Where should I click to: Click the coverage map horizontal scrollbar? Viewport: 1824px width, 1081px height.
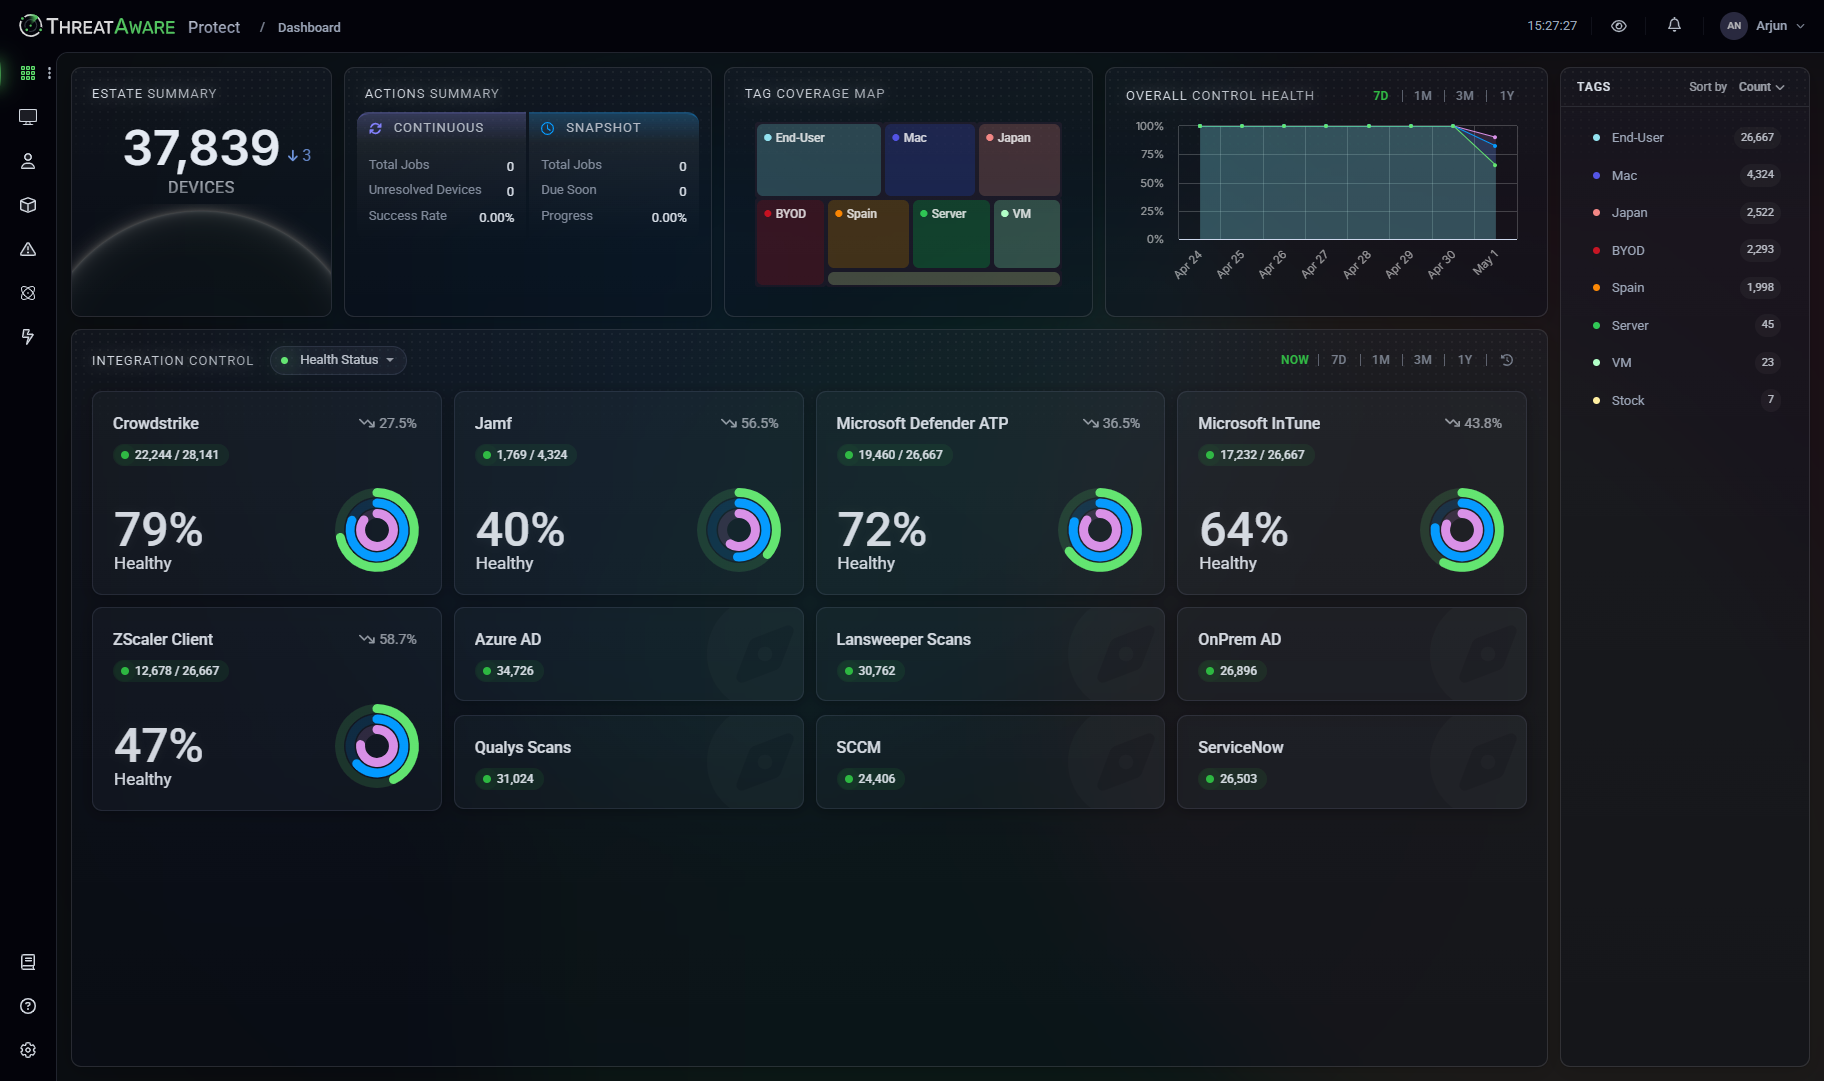coord(944,279)
